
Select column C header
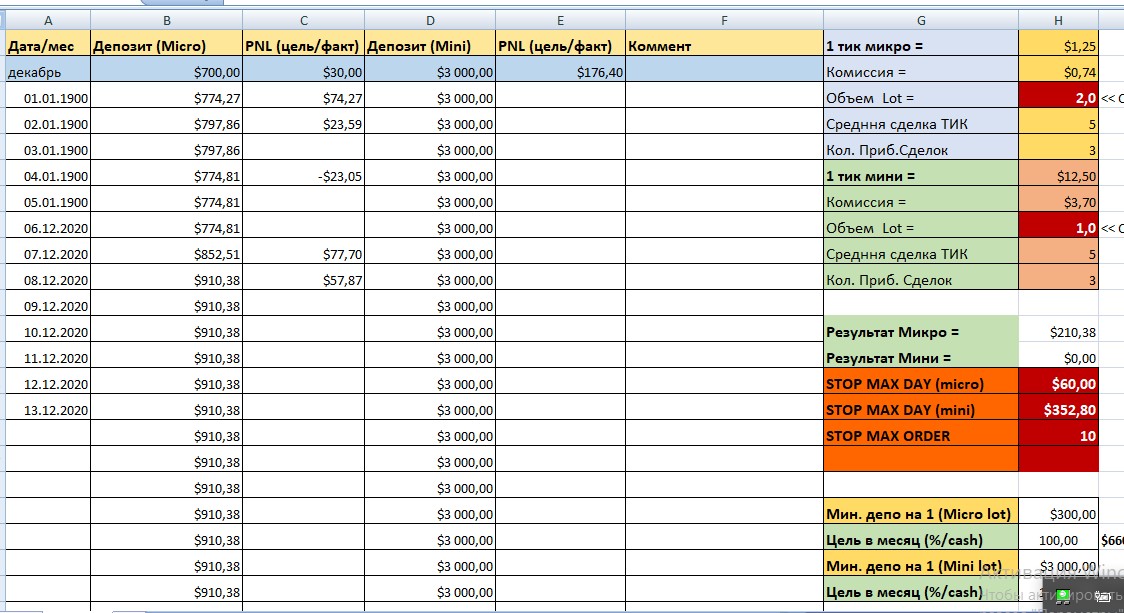tap(303, 20)
